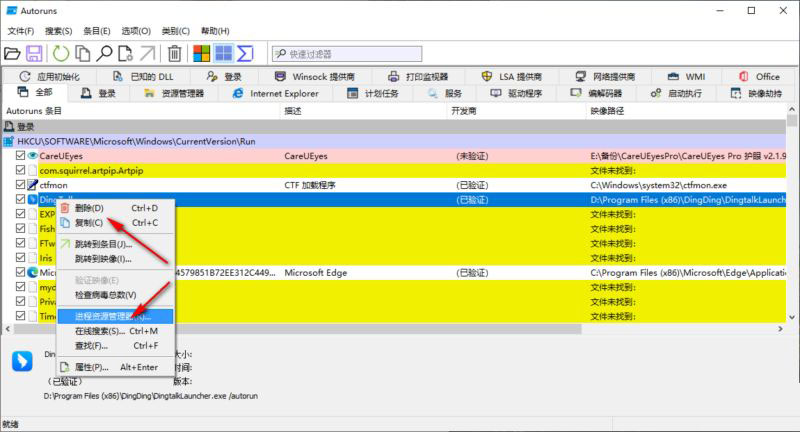Click the open file folder toolbar icon
The width and height of the screenshot is (800, 432).
click(x=12, y=54)
